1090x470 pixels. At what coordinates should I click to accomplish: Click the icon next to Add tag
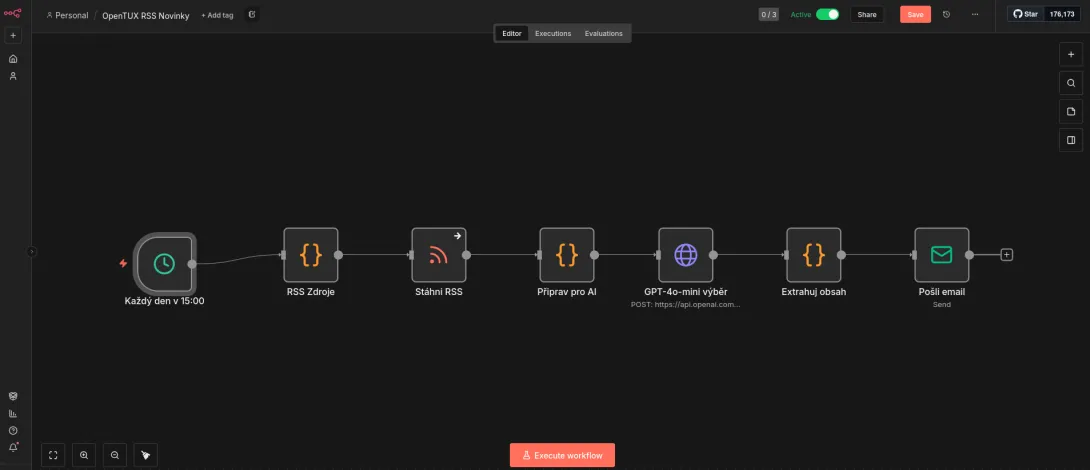click(x=252, y=15)
